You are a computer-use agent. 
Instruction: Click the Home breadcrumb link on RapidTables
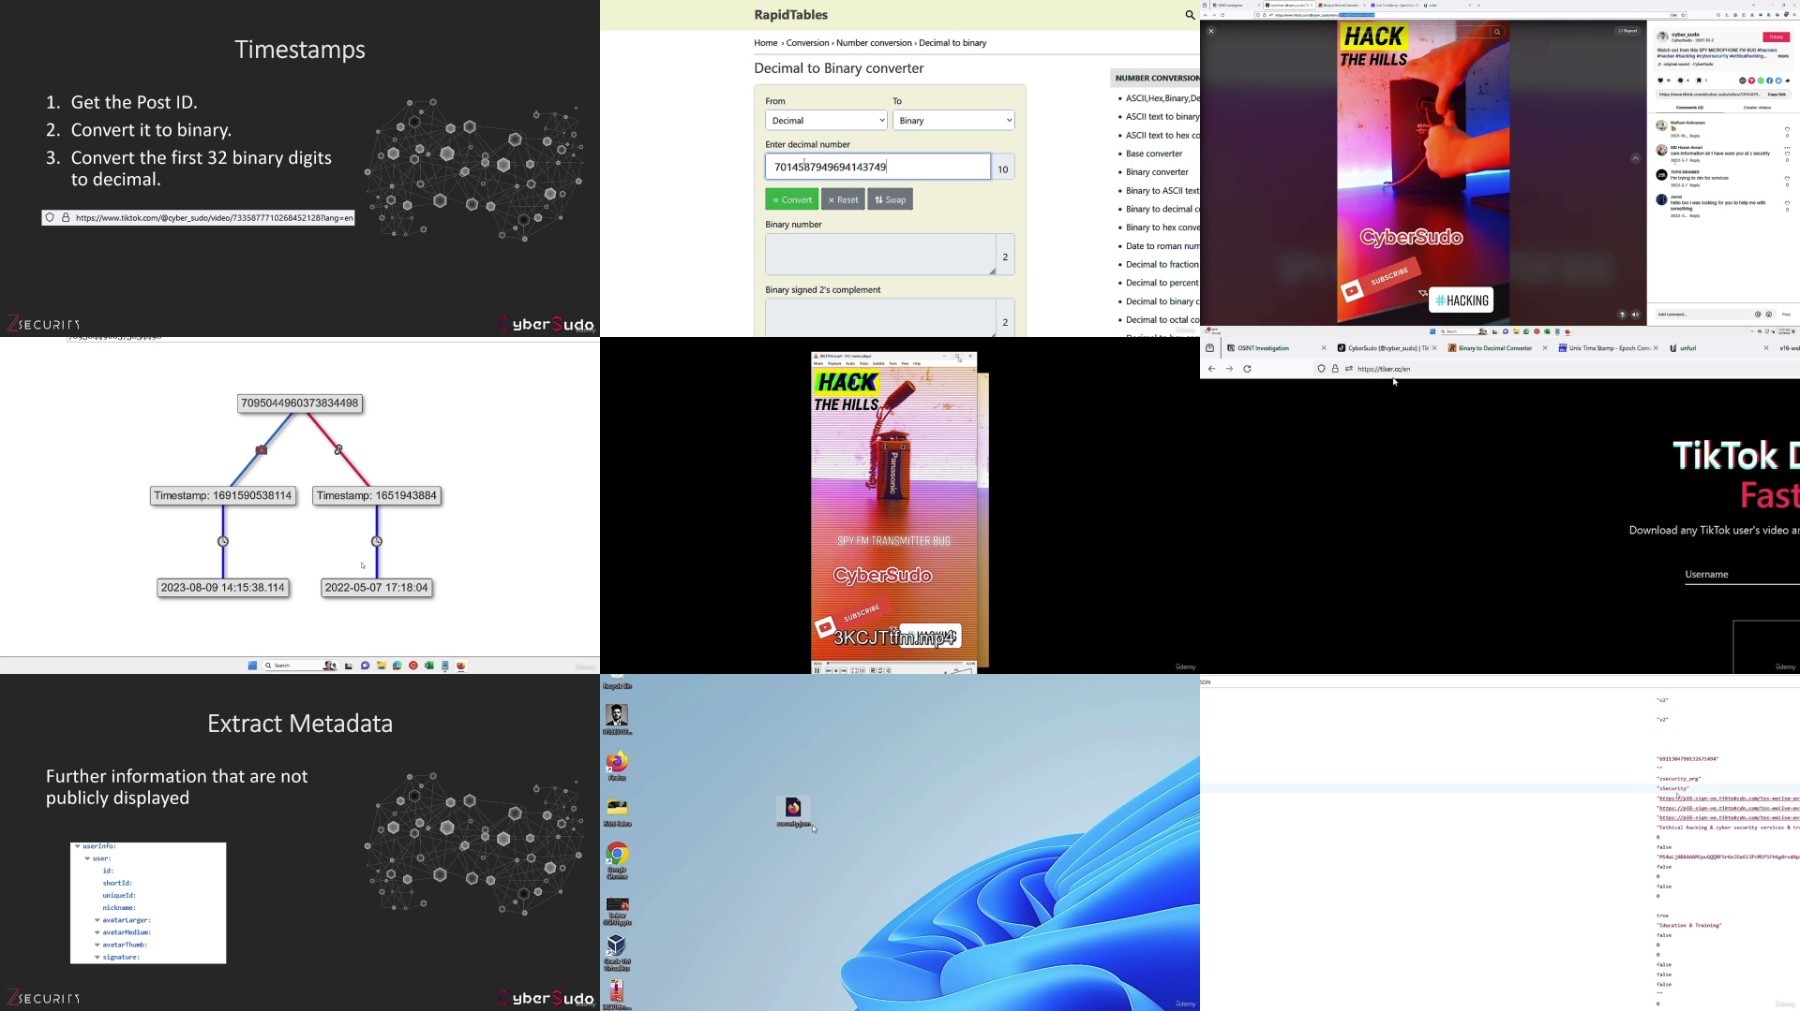click(766, 43)
